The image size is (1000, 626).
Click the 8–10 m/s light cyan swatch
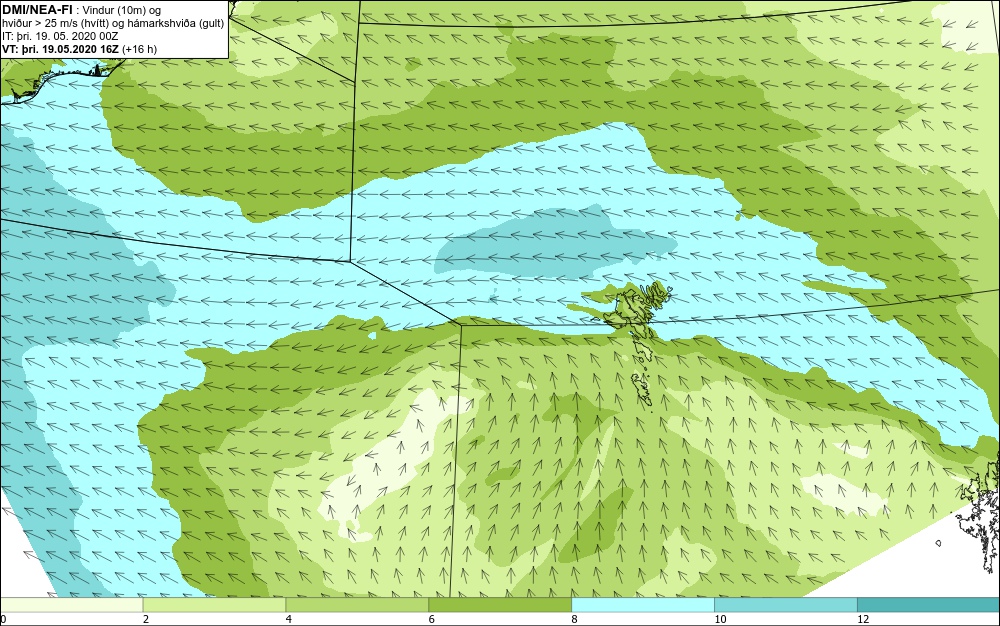click(x=643, y=605)
